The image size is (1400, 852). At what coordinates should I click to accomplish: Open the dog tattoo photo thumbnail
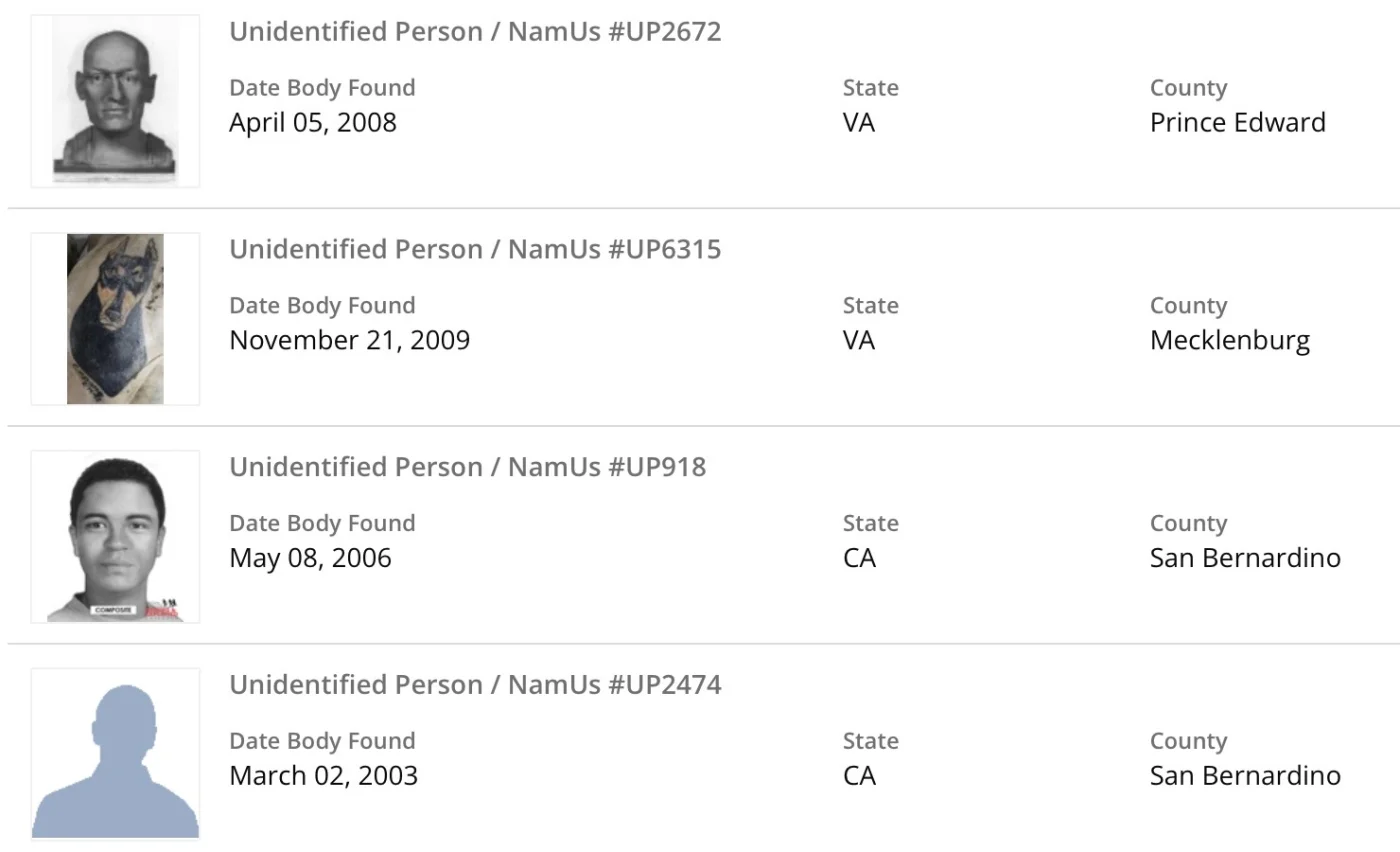pyautogui.click(x=115, y=319)
